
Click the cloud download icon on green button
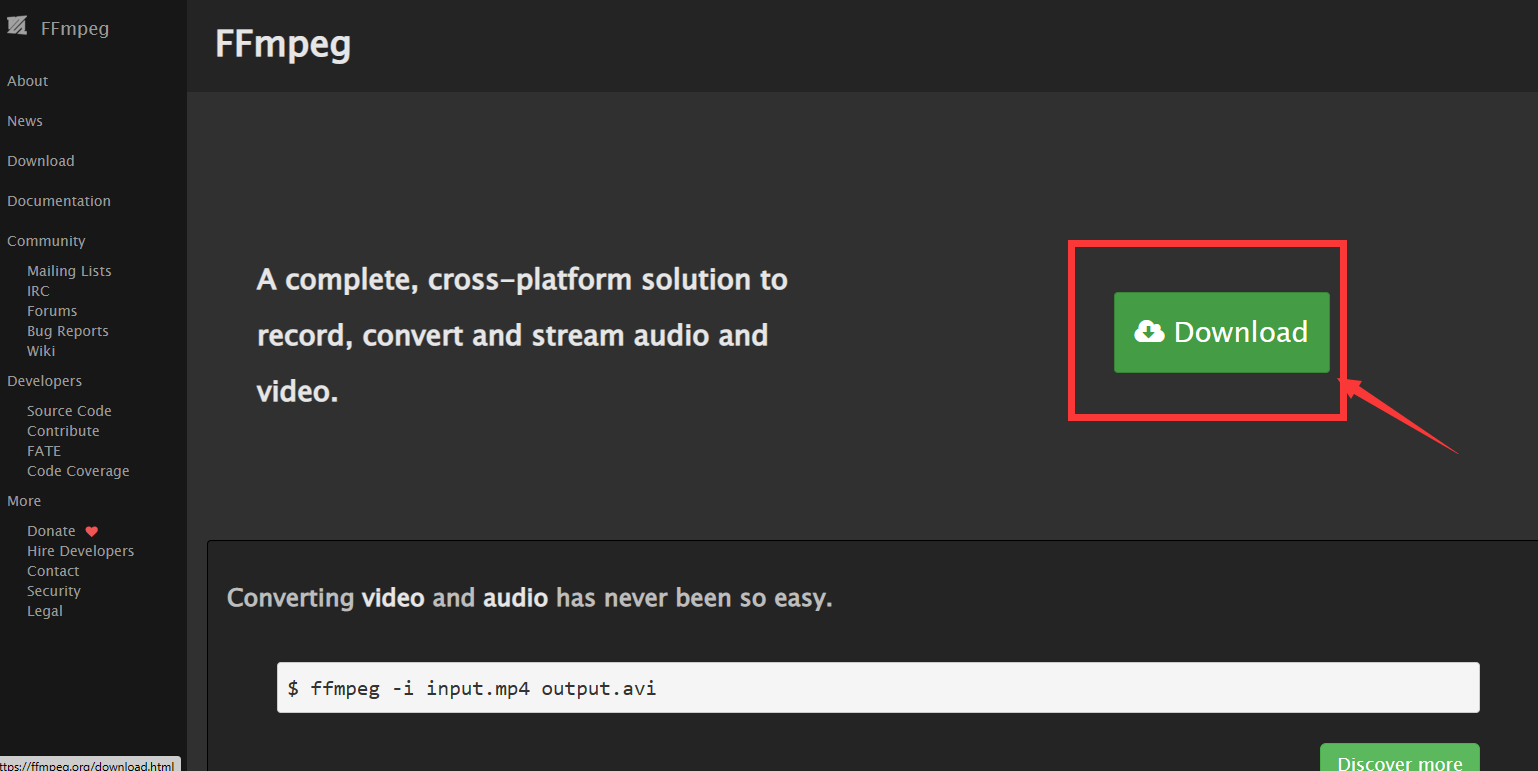coord(1150,332)
